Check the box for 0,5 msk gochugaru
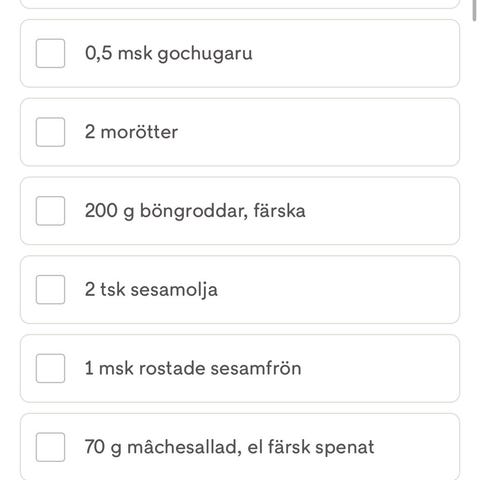 50,53
